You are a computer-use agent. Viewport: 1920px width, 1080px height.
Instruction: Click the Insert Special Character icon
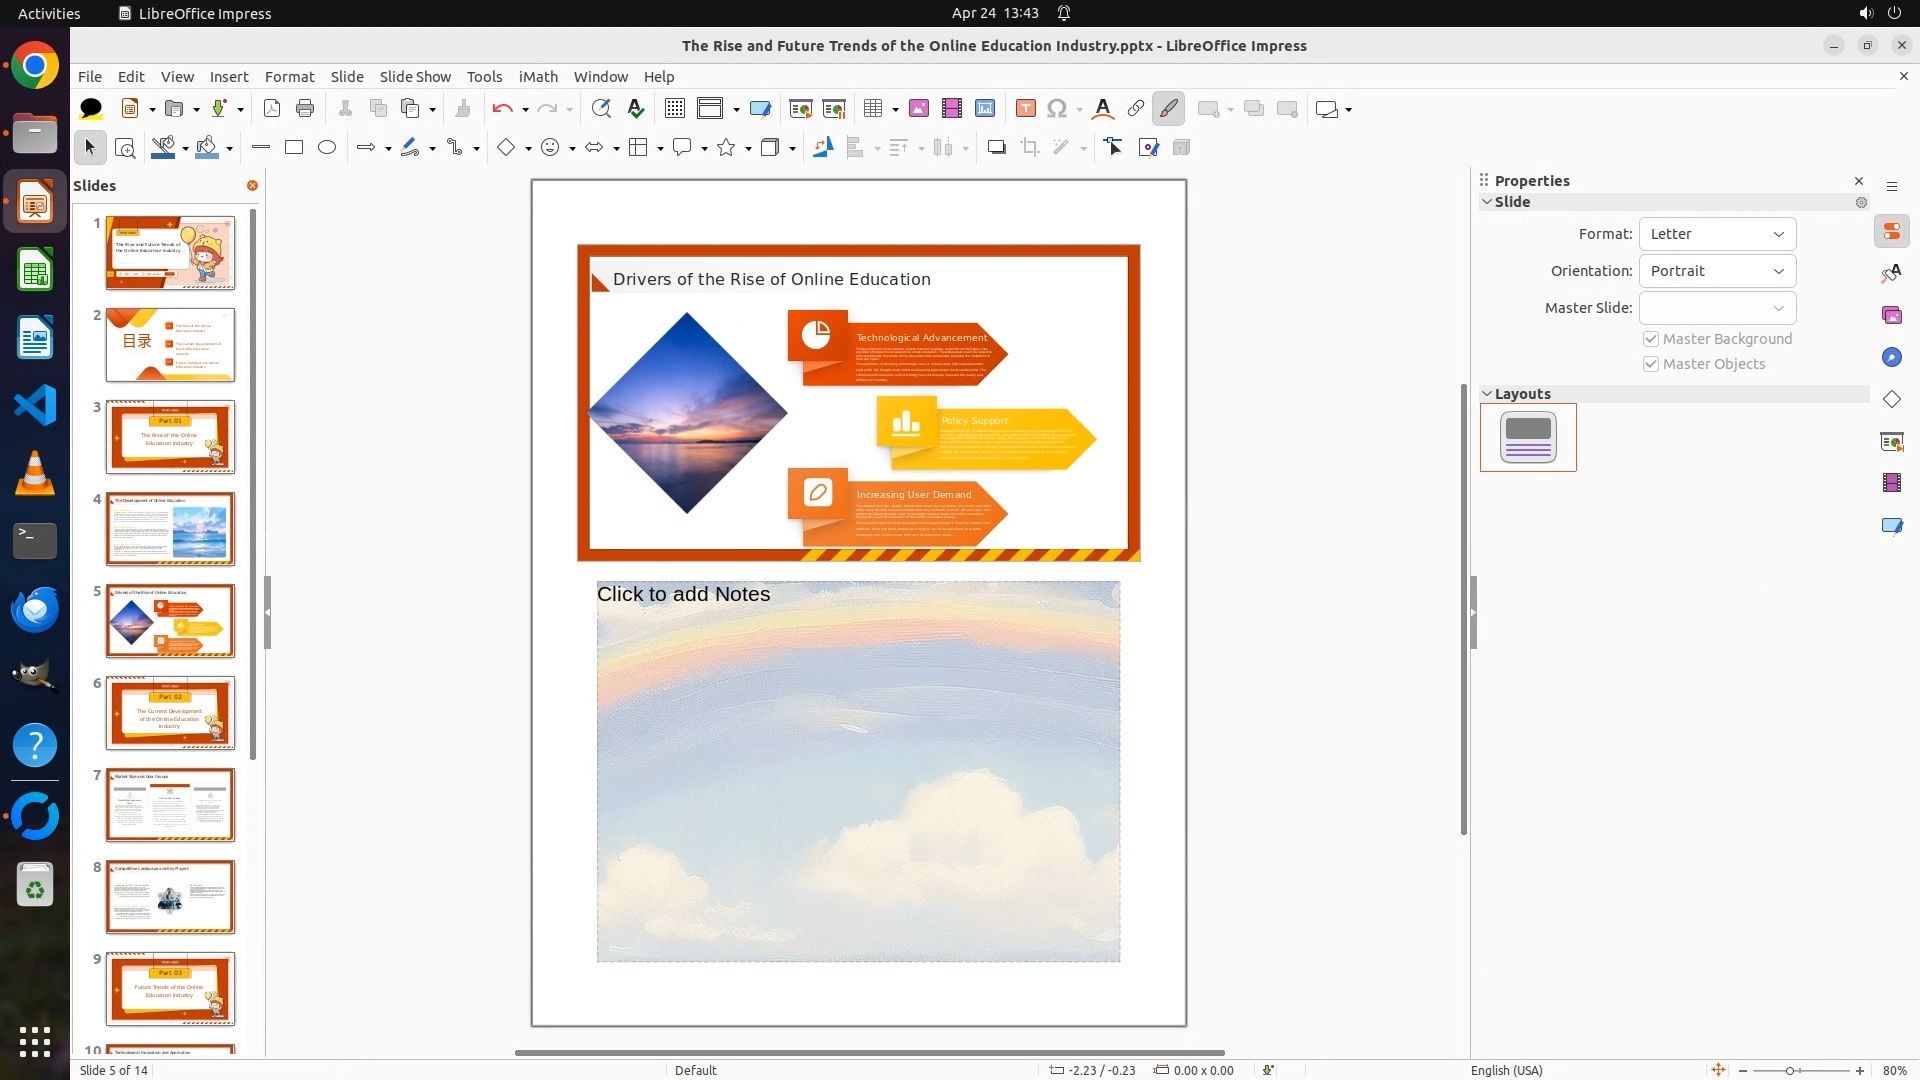pos(1057,109)
